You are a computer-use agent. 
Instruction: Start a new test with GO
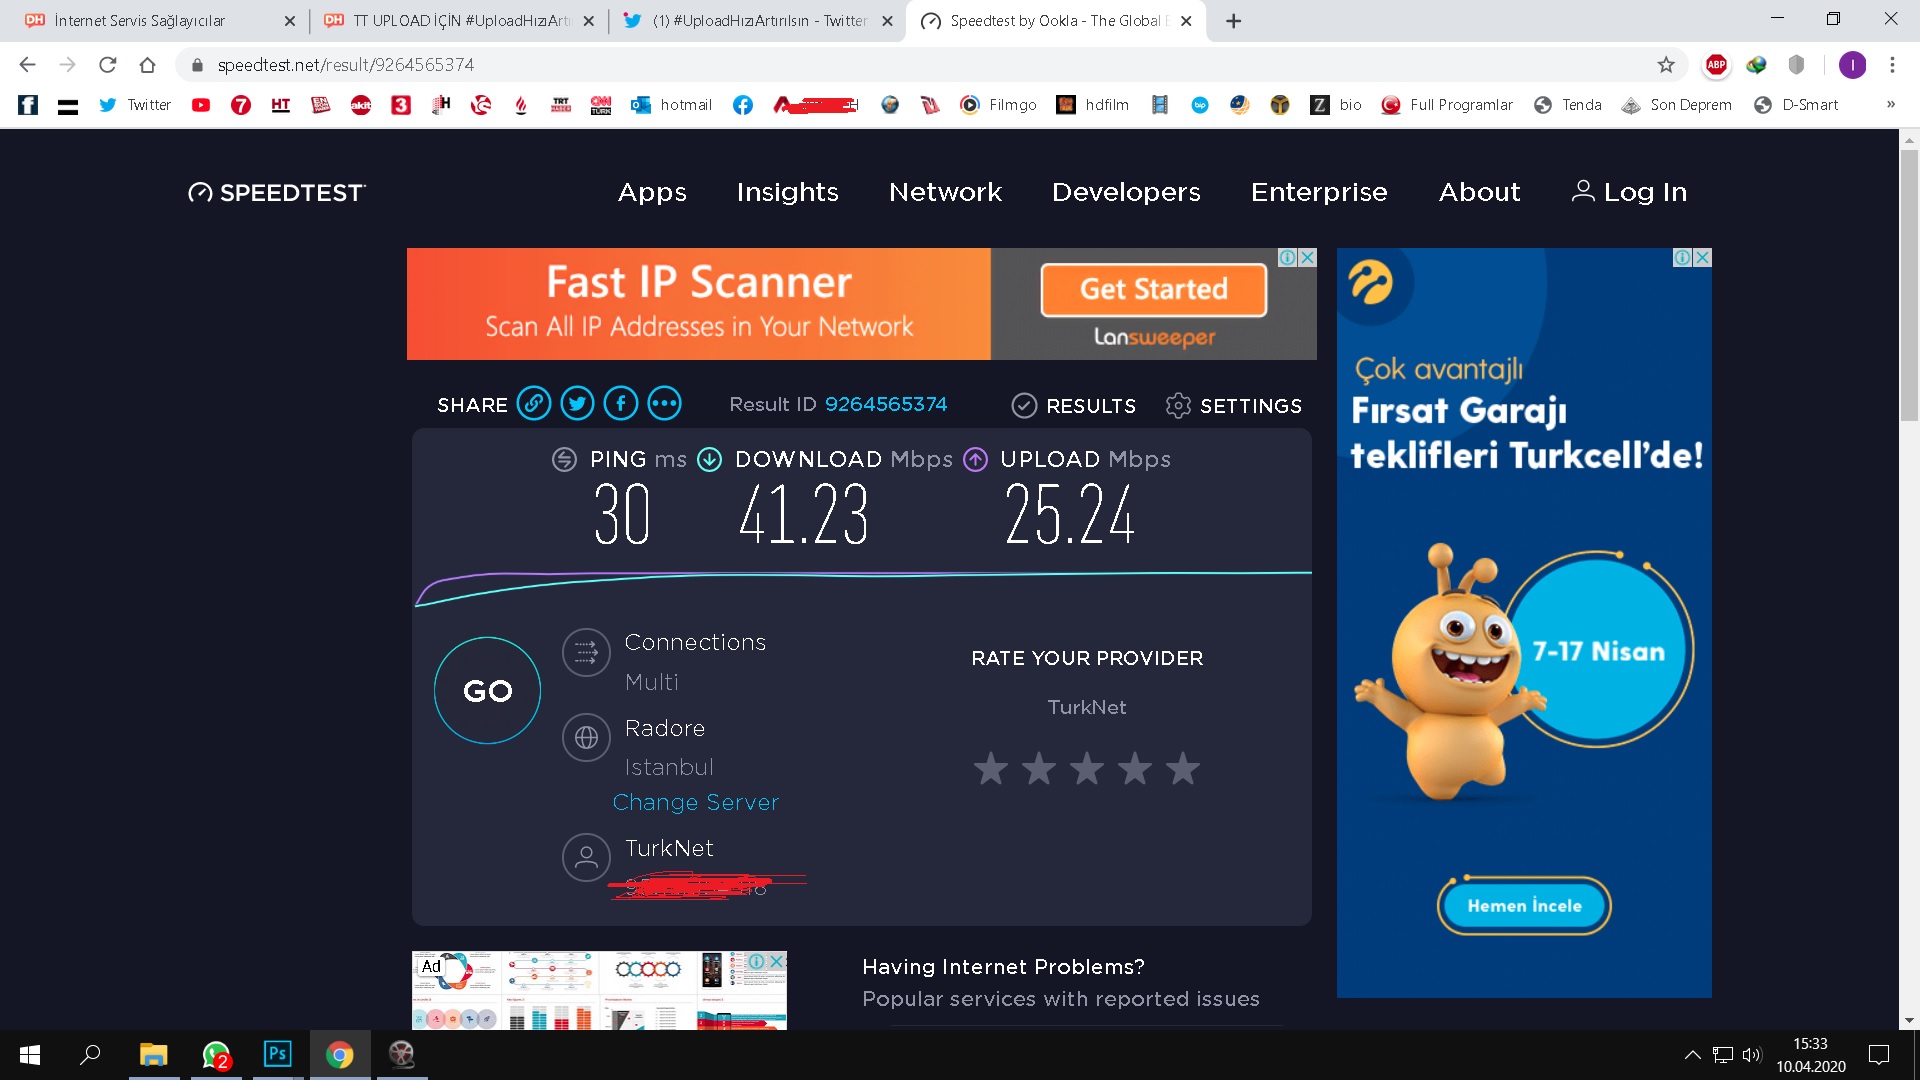[488, 690]
